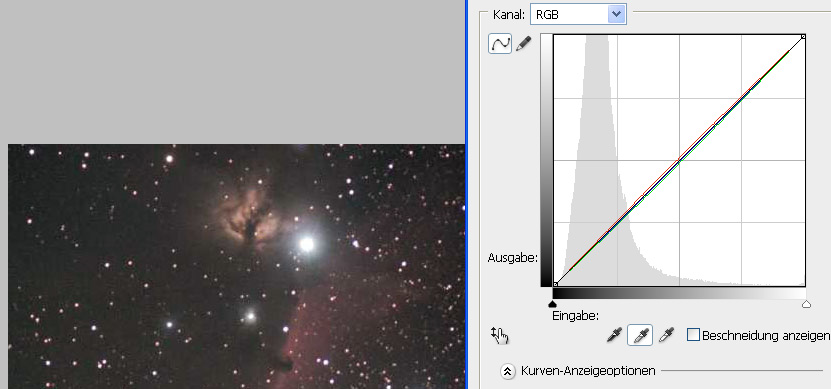Click the curve at the grid center

pos(679,160)
